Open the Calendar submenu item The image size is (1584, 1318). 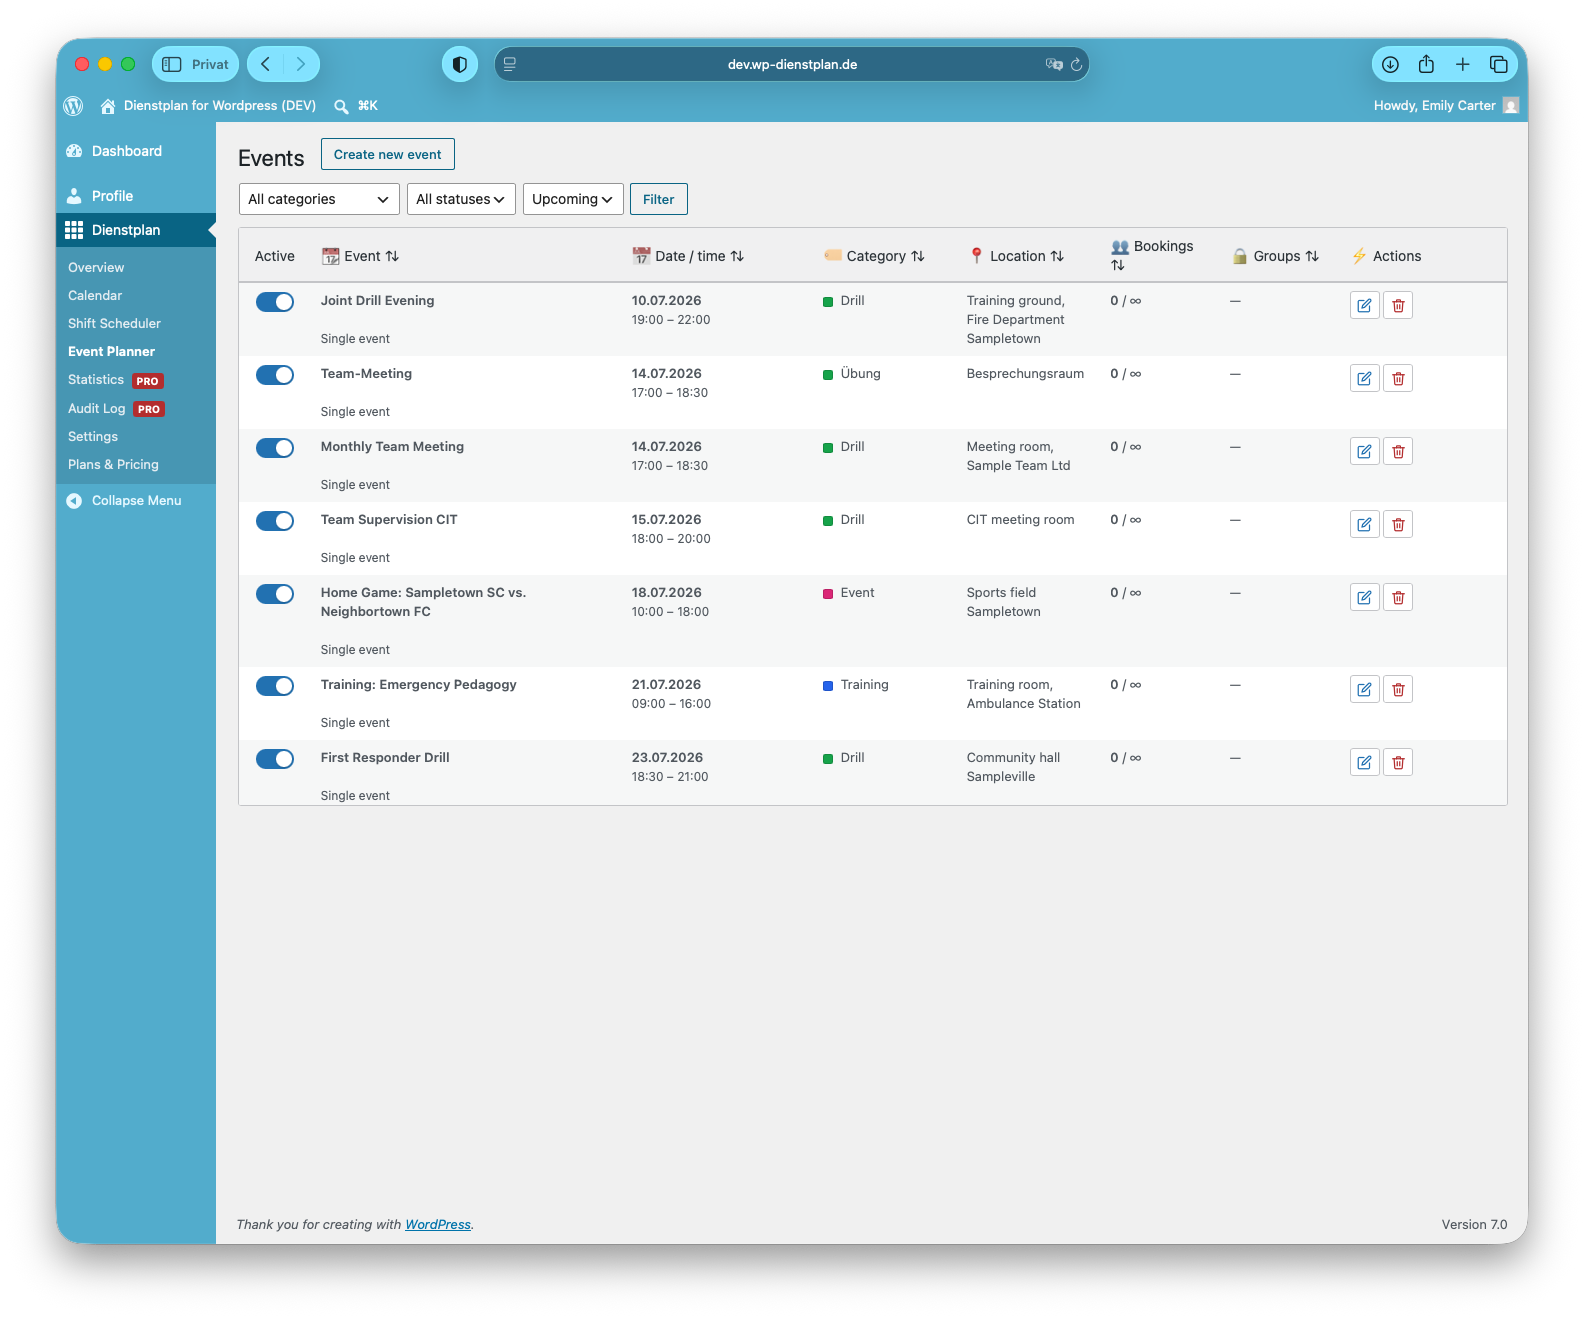coord(95,295)
